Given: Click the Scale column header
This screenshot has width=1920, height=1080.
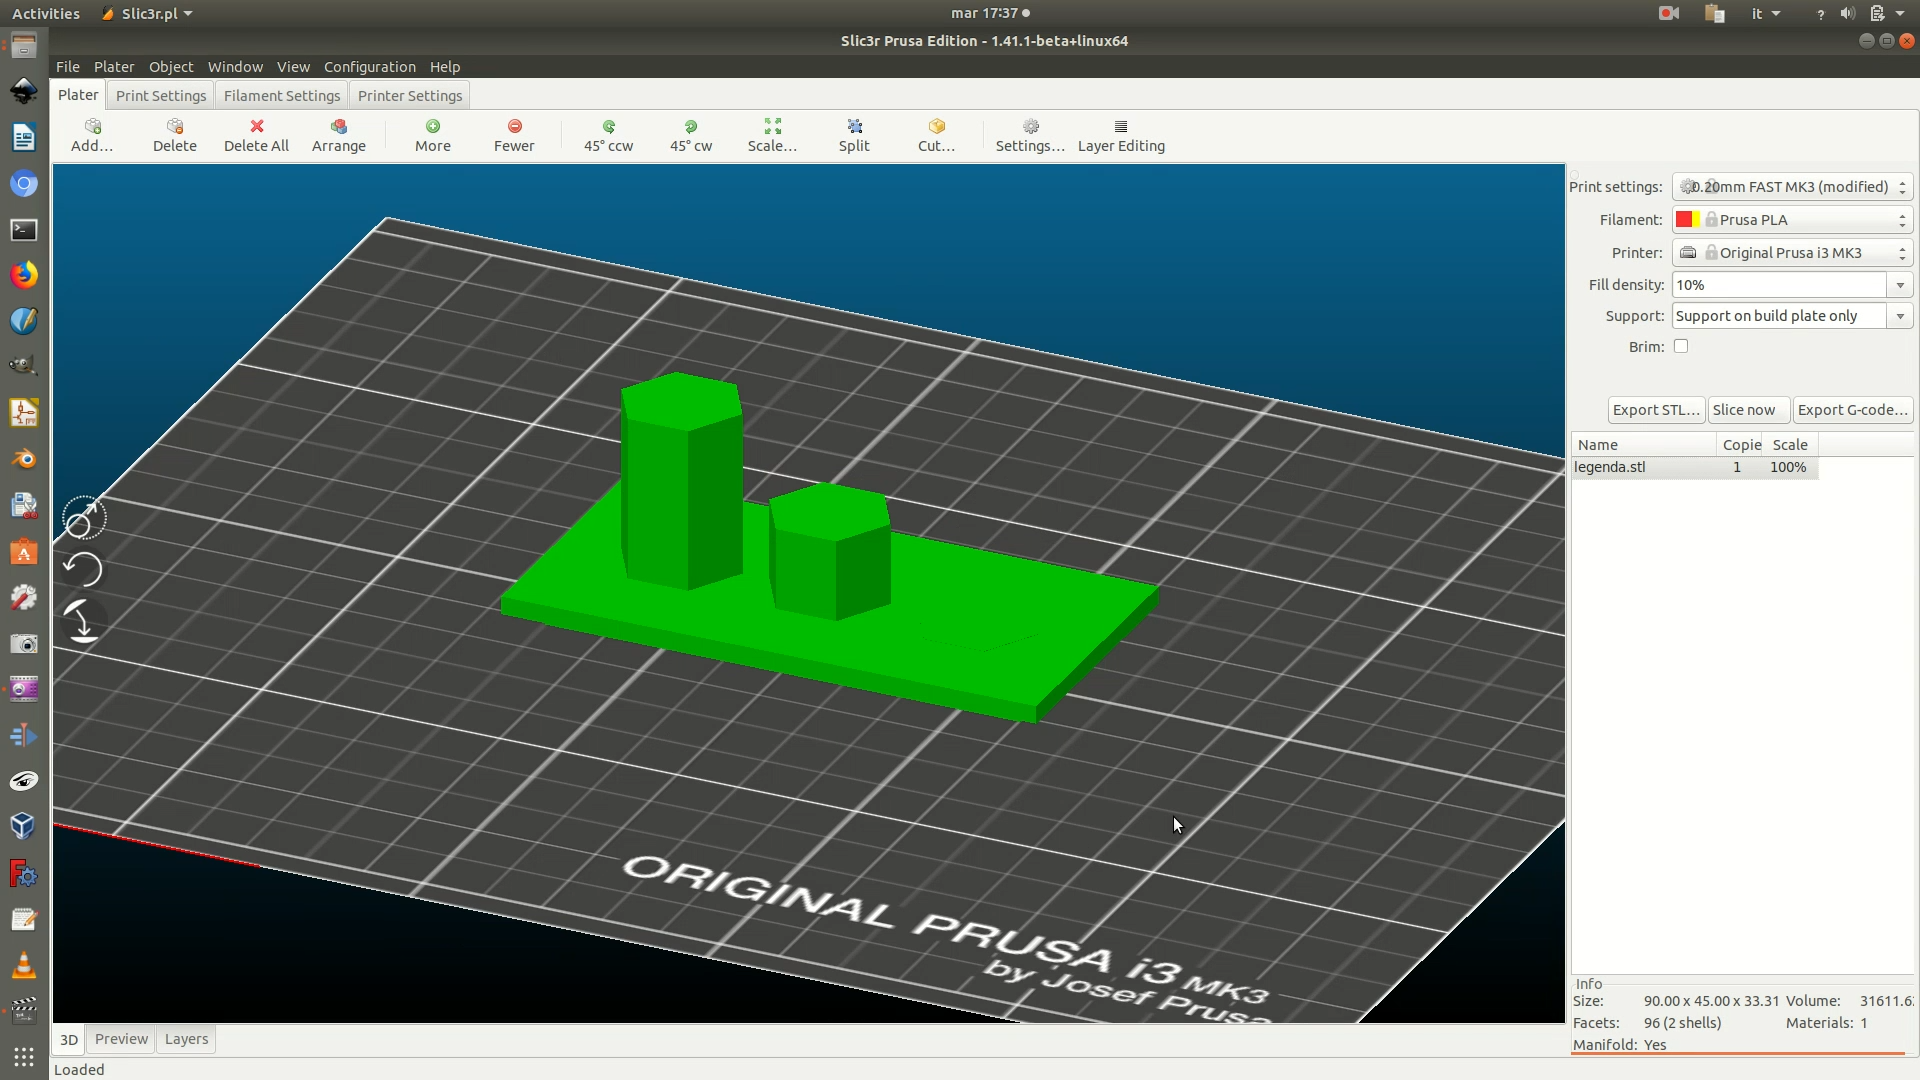Looking at the screenshot, I should point(1790,445).
